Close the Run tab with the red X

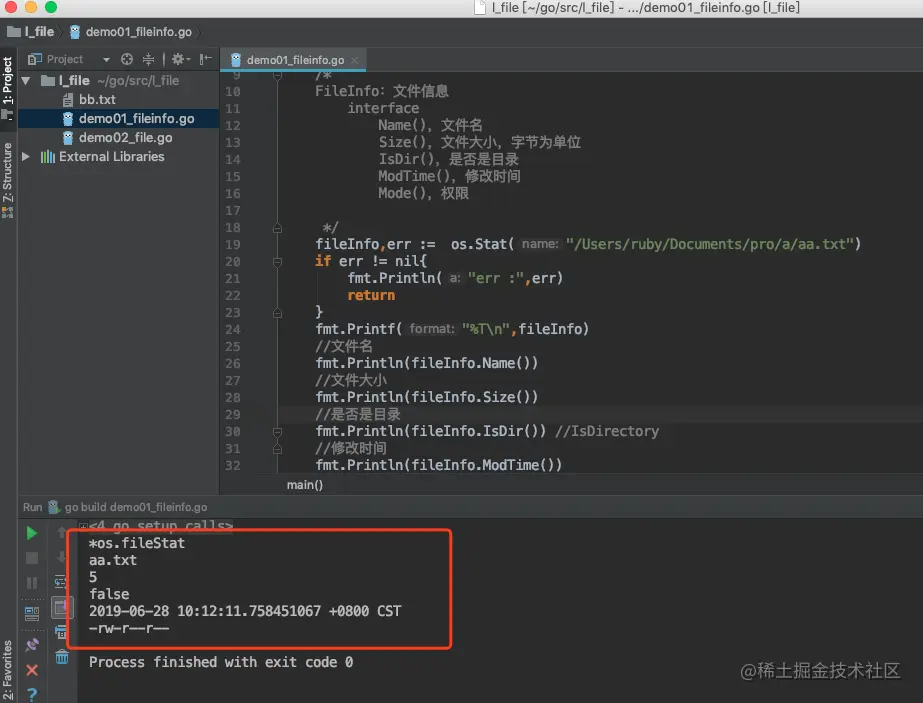[32, 670]
